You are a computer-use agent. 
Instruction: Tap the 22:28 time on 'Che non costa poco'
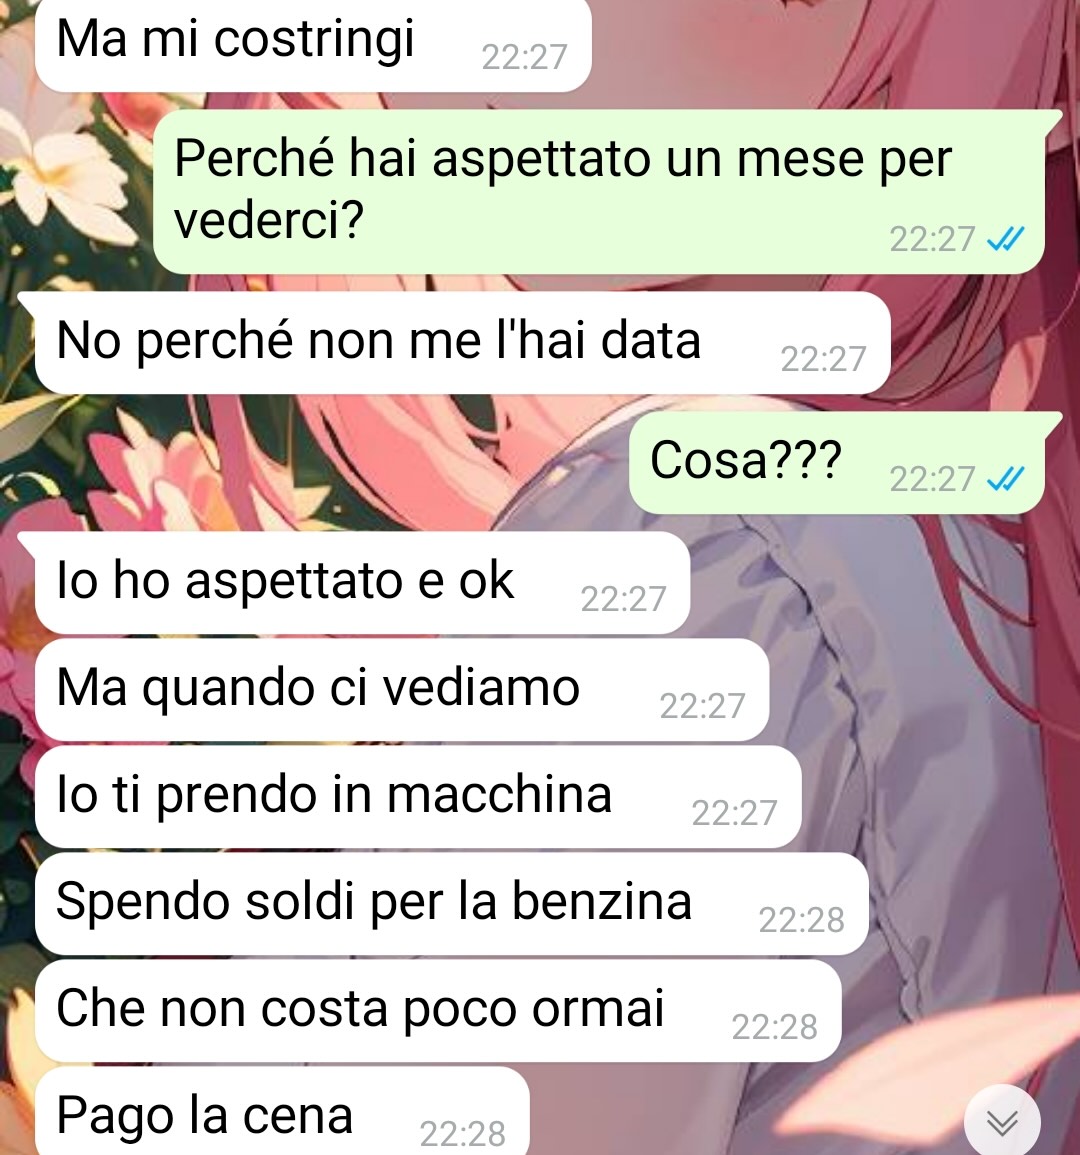click(x=774, y=1026)
